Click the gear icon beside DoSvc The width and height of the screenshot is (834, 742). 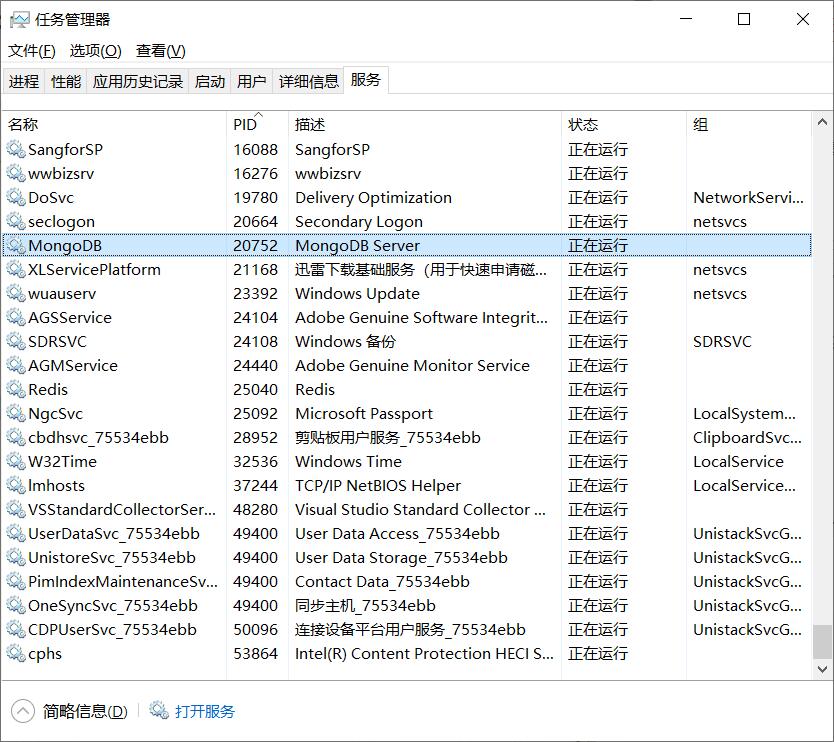point(16,197)
